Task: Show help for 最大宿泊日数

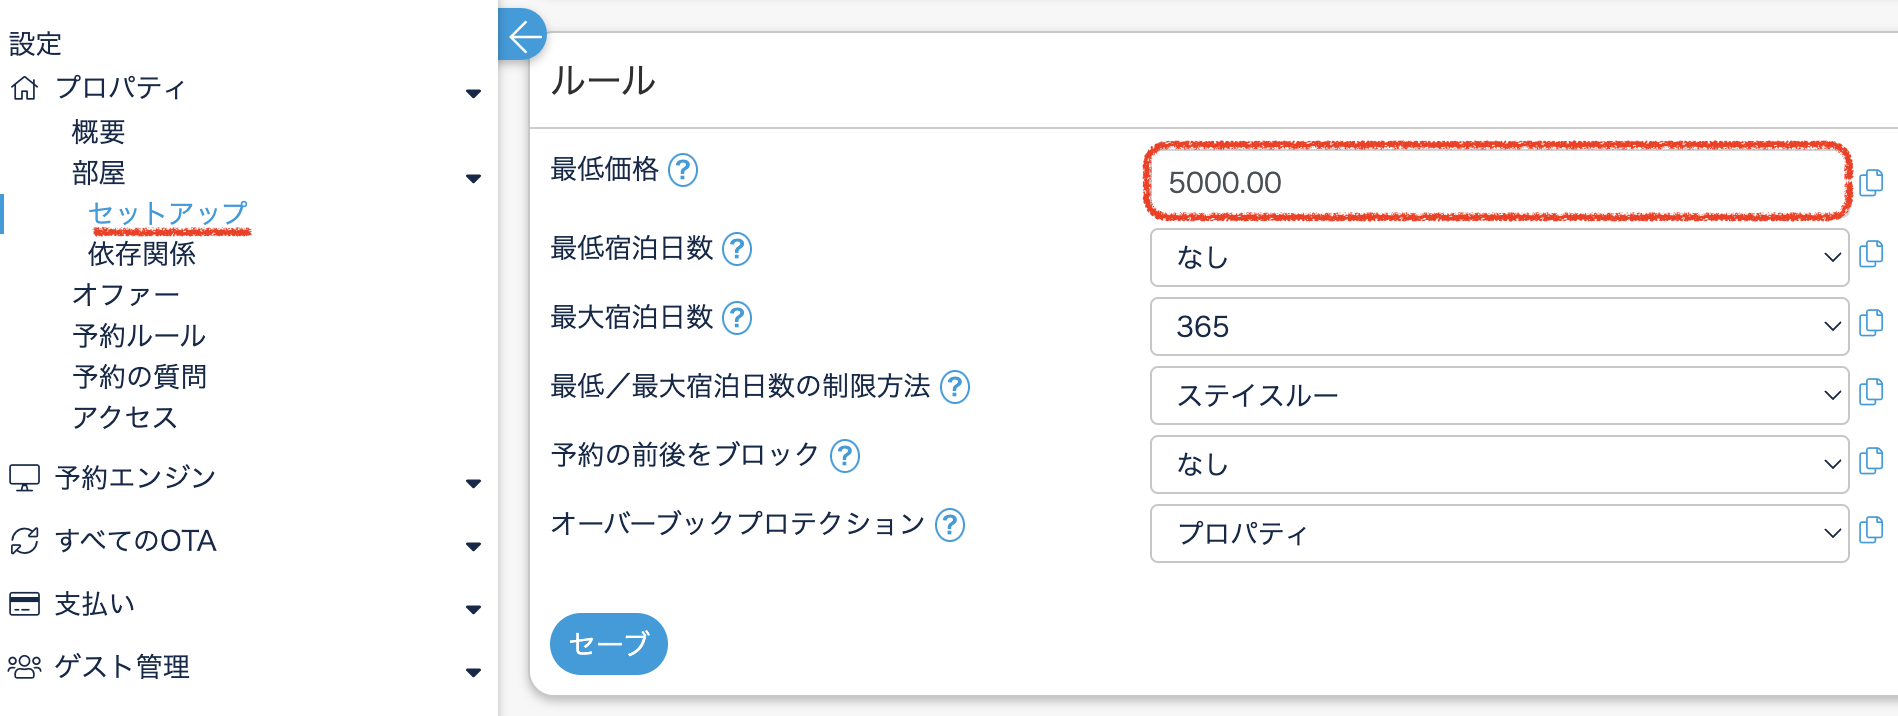Action: click(x=737, y=318)
